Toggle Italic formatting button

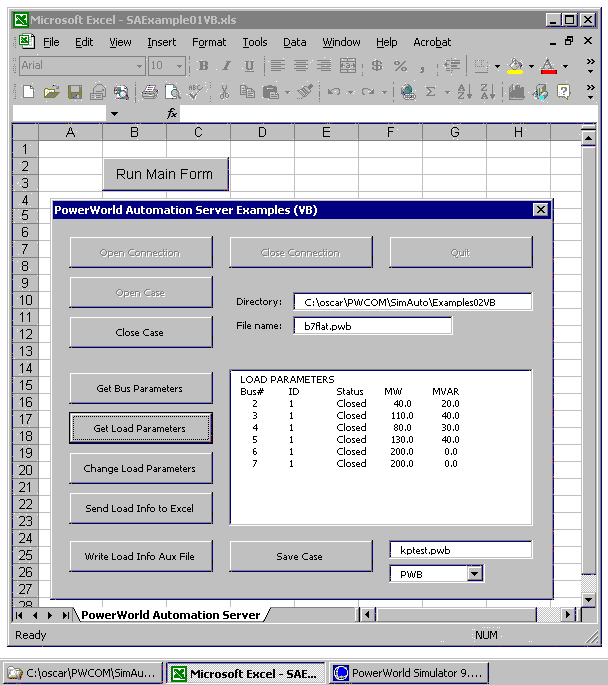coord(226,66)
